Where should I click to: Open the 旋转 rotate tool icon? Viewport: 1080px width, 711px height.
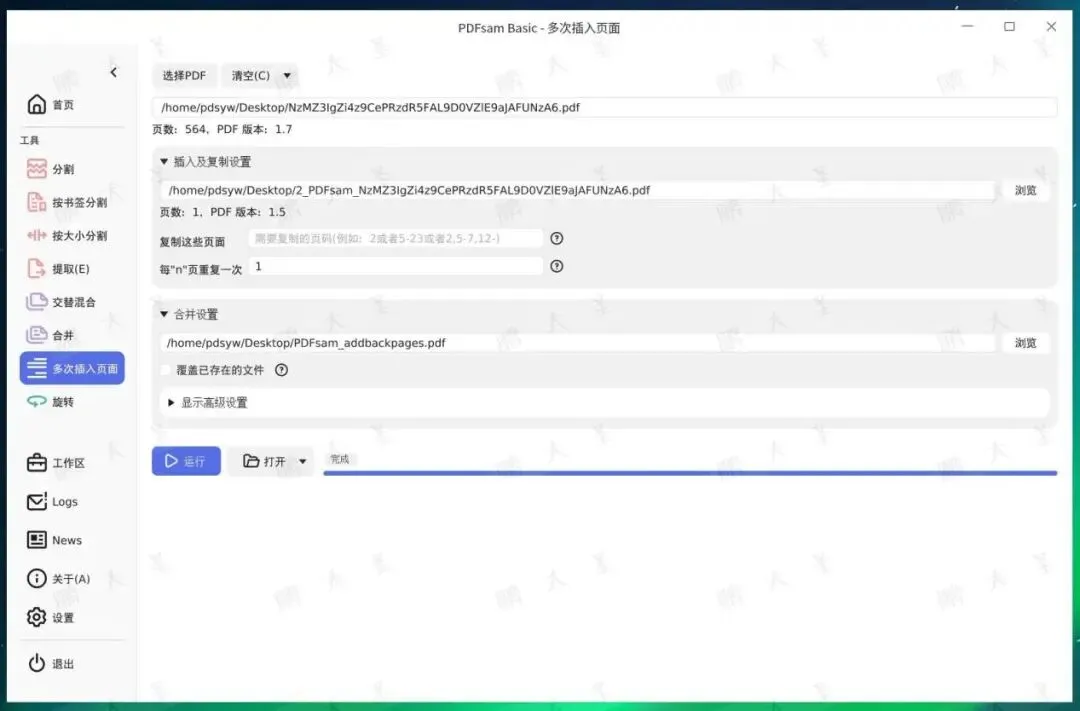[37, 402]
